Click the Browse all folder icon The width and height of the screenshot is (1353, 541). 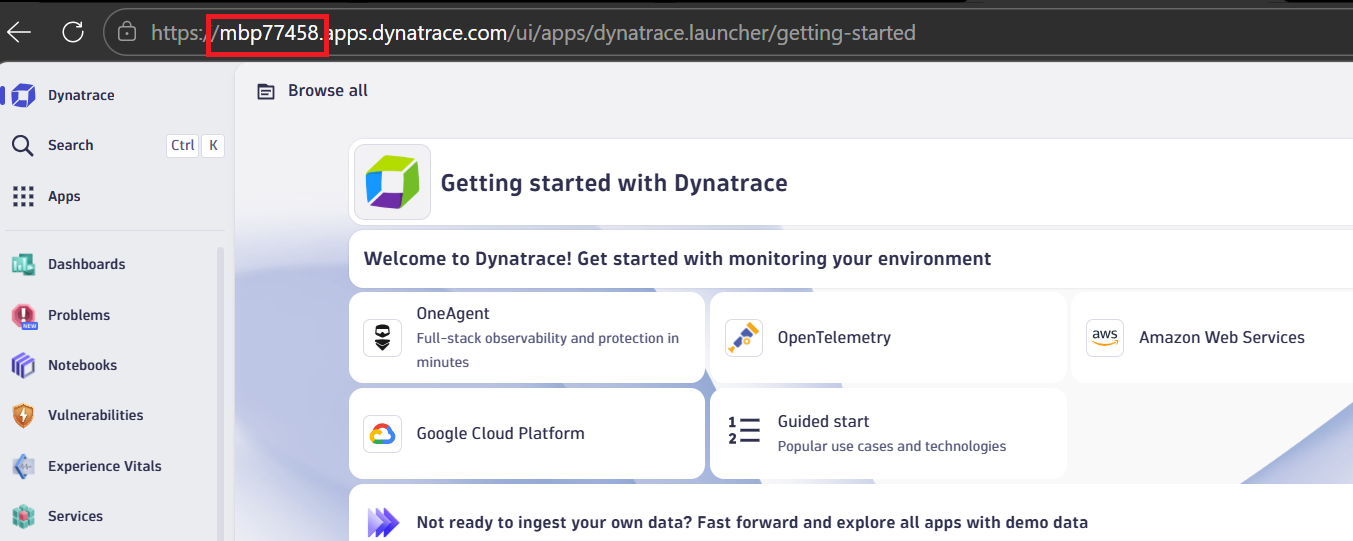[x=265, y=91]
